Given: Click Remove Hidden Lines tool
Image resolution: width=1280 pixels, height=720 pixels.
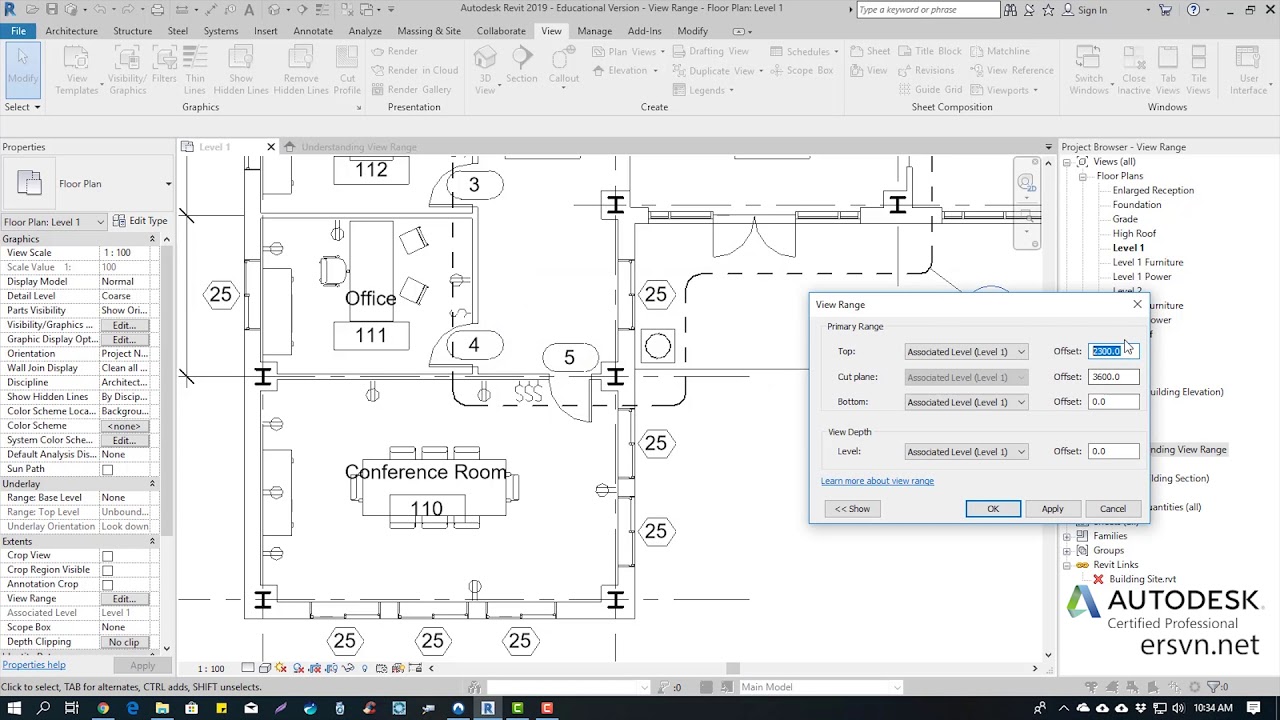Looking at the screenshot, I should pos(301,71).
